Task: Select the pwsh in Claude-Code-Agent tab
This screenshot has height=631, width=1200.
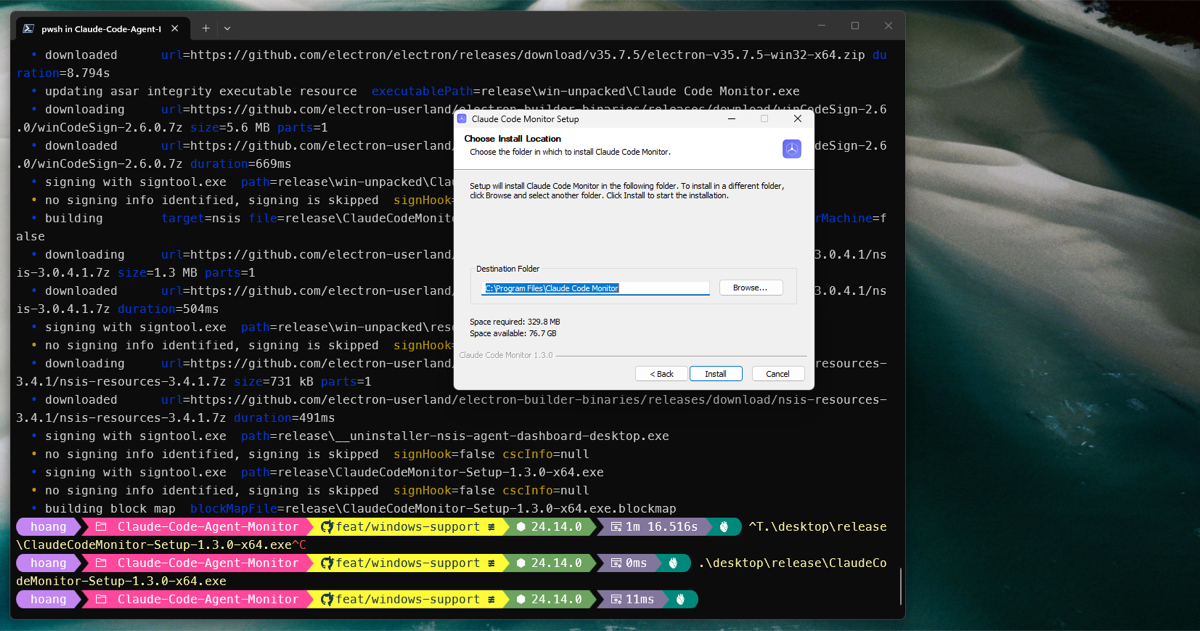Action: (x=101, y=28)
